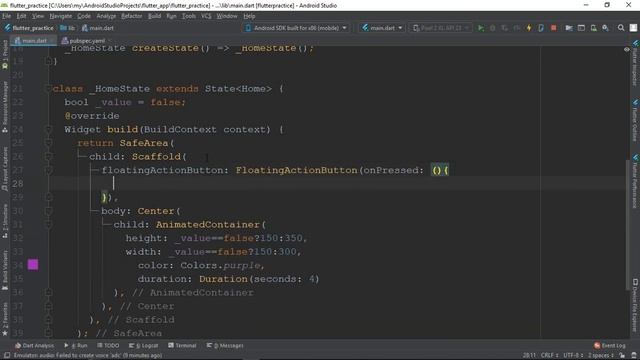Open Layout Captures tool window
Viewport: 640px width, 360px height.
click(5, 169)
